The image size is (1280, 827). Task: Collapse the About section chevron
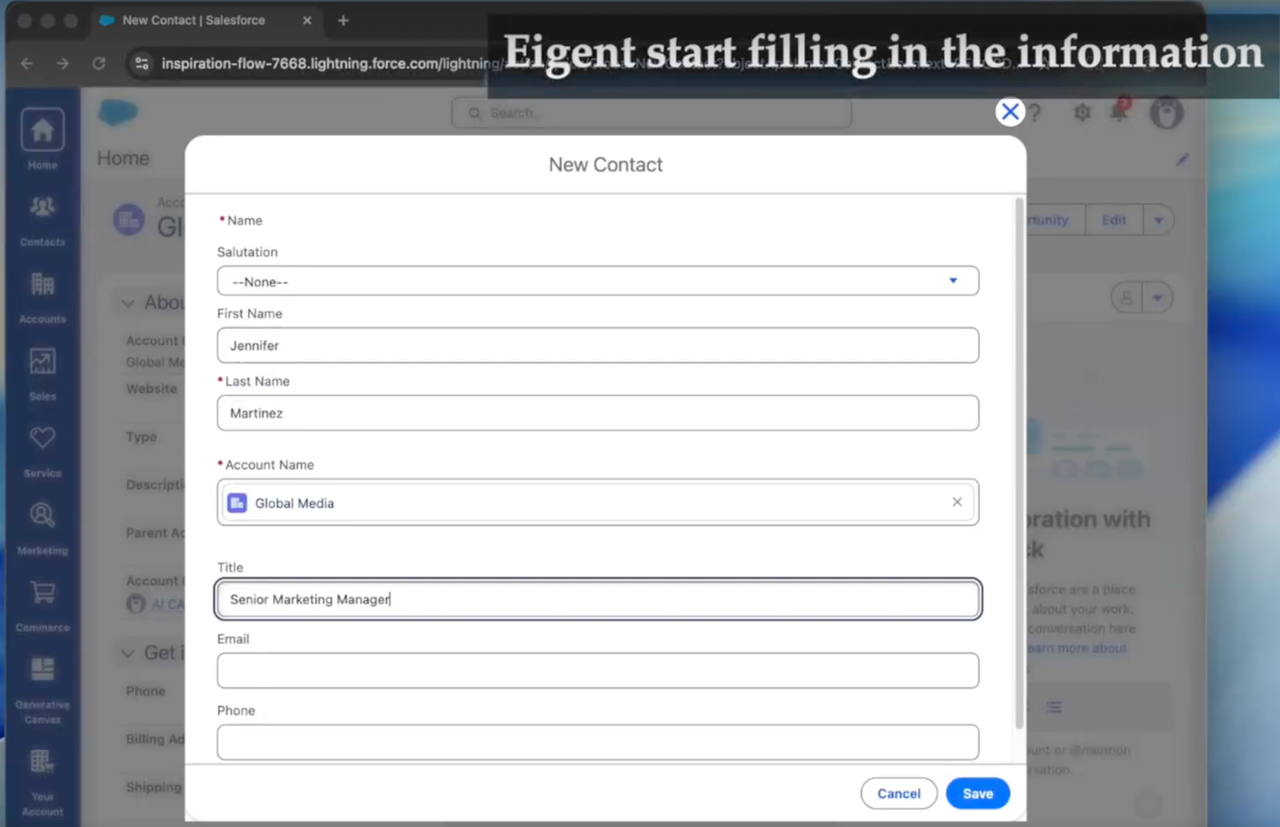click(128, 303)
